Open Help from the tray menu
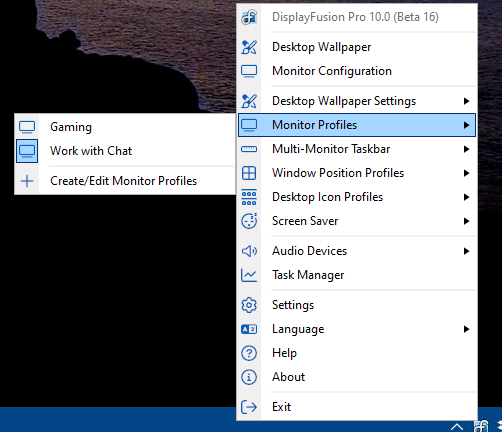The image size is (502, 432). coord(357,353)
